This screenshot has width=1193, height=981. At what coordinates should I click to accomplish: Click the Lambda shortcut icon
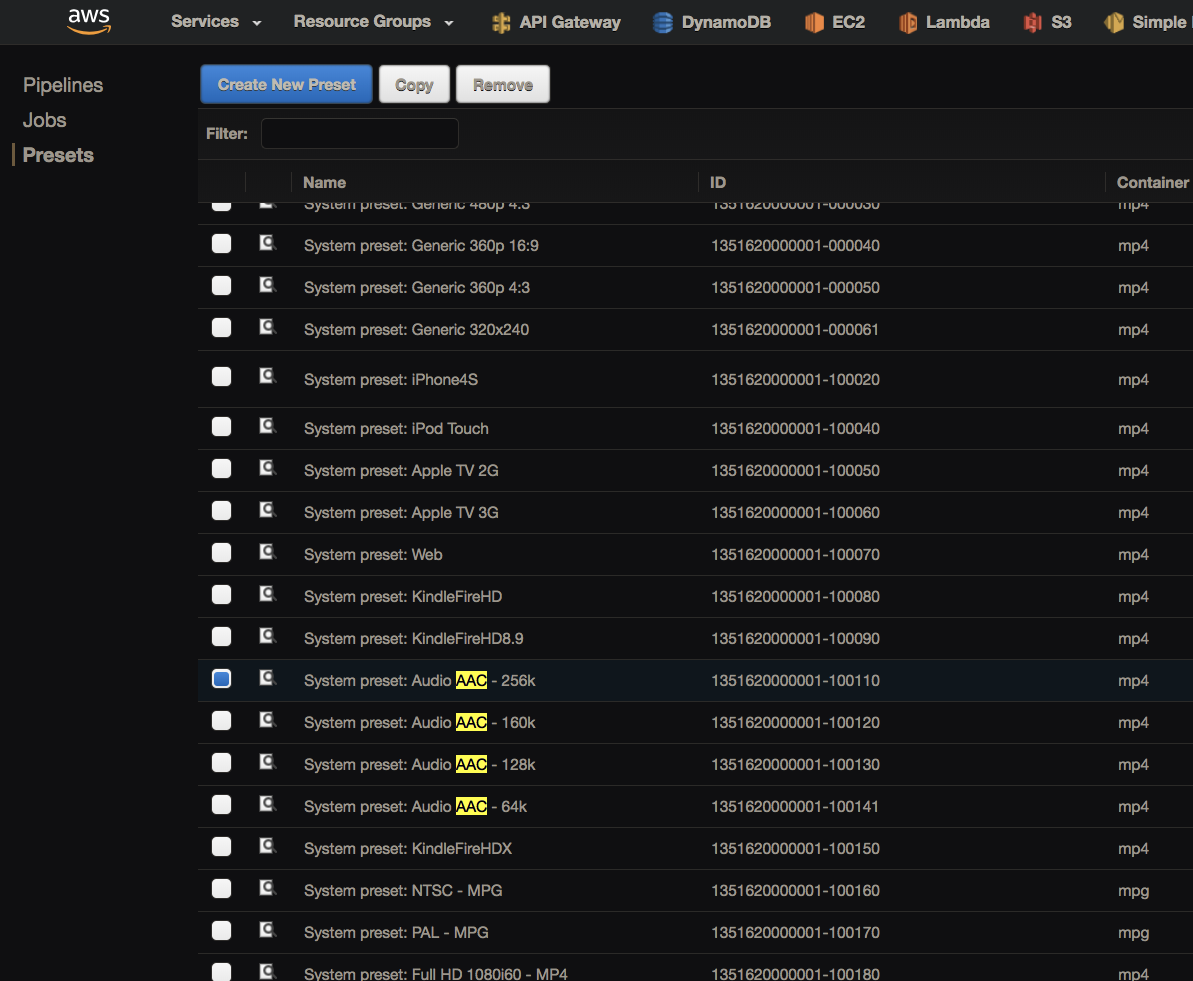[x=908, y=22]
